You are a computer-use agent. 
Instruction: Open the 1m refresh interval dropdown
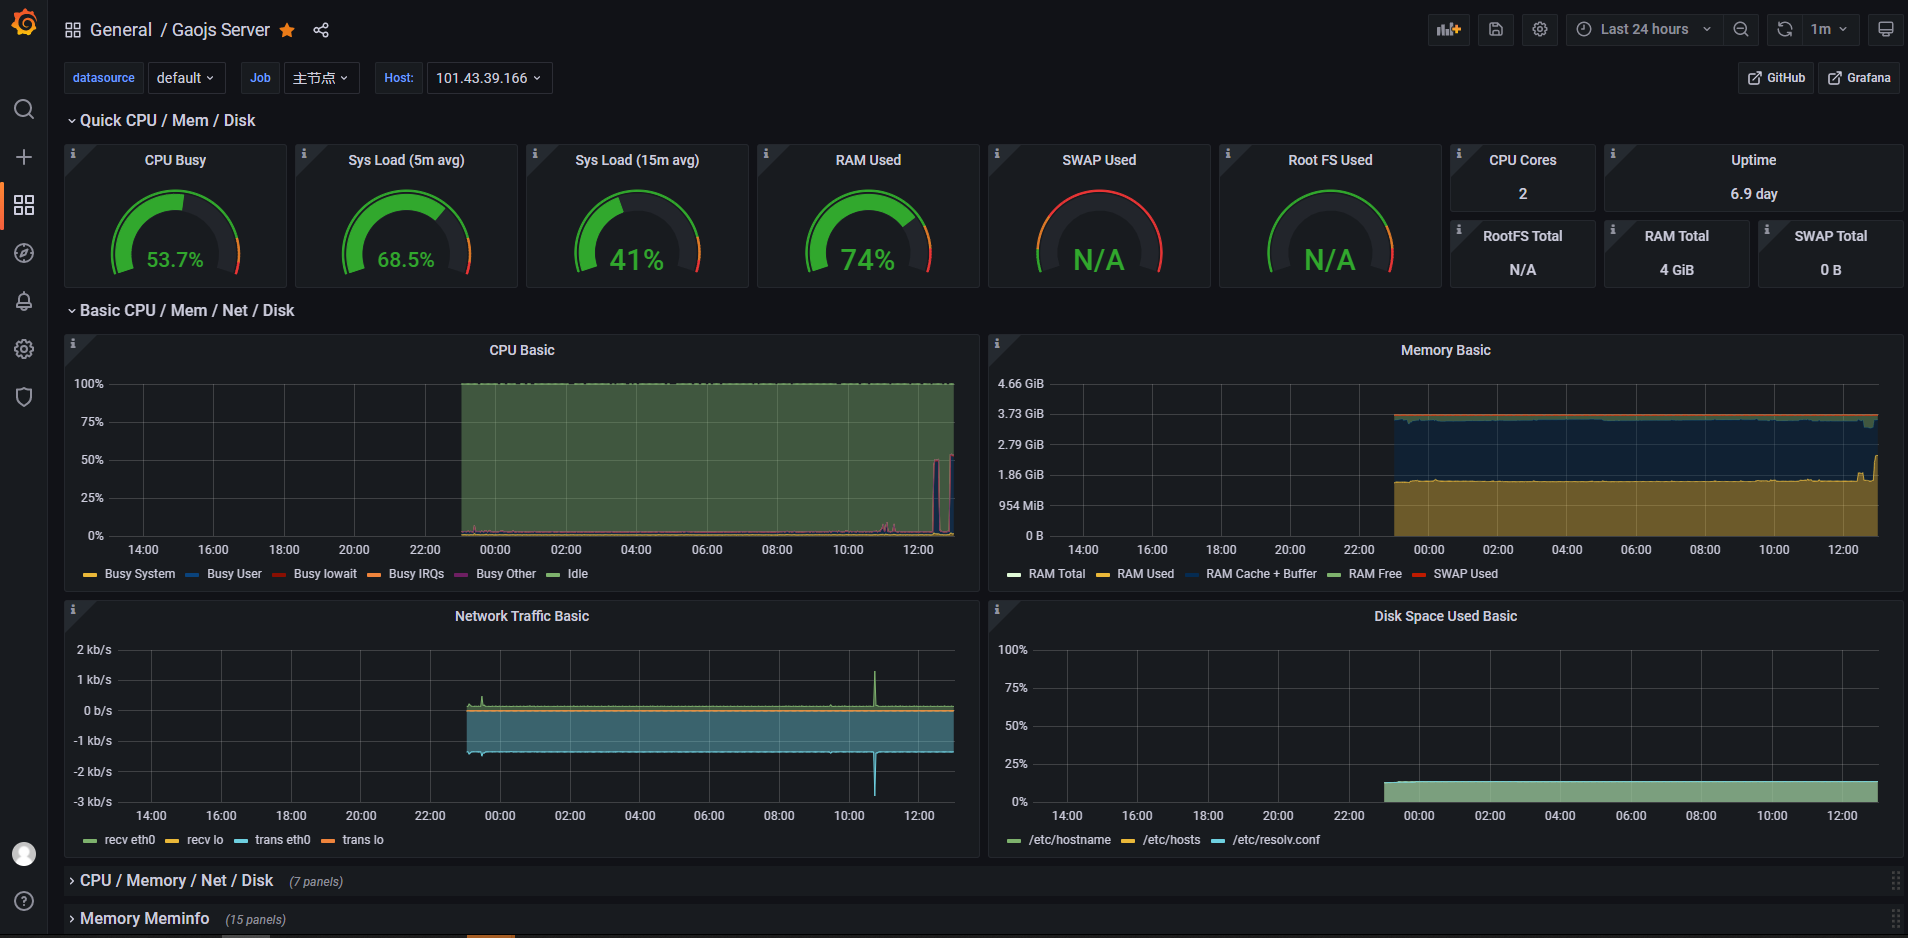(x=1829, y=29)
